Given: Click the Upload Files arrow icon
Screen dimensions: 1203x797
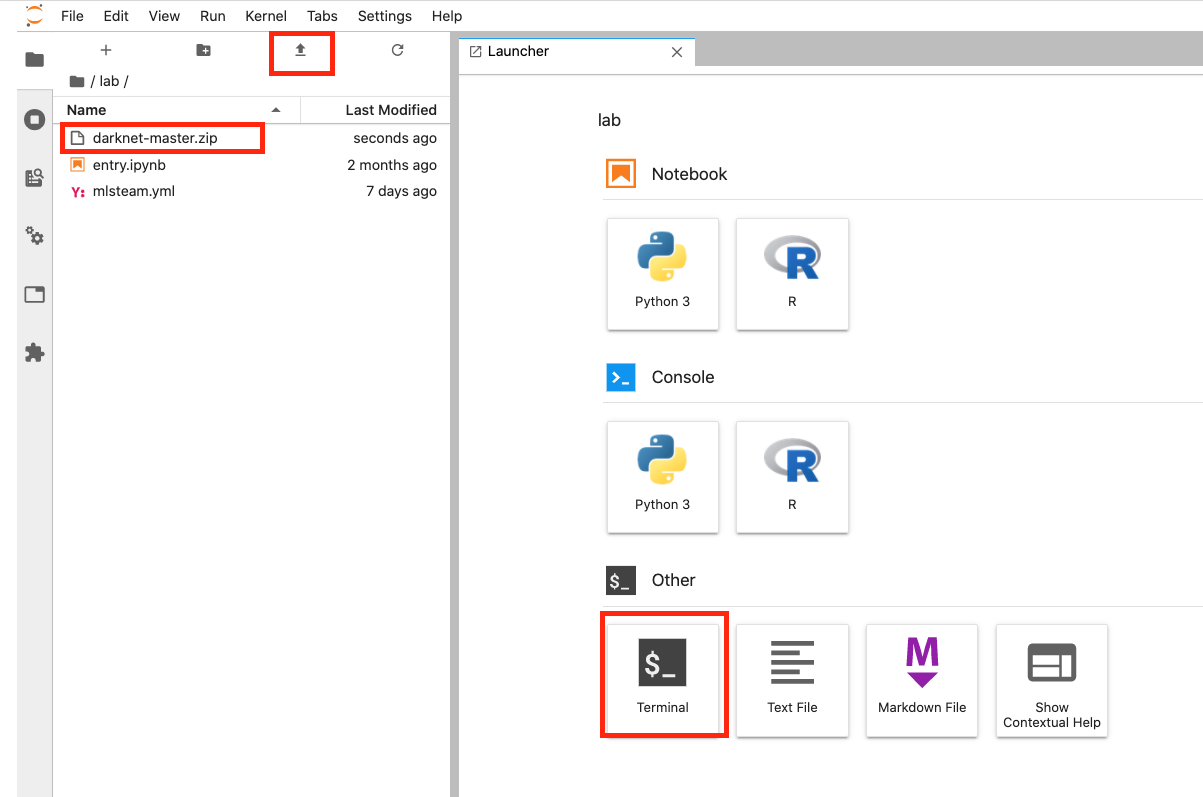Looking at the screenshot, I should 300,50.
